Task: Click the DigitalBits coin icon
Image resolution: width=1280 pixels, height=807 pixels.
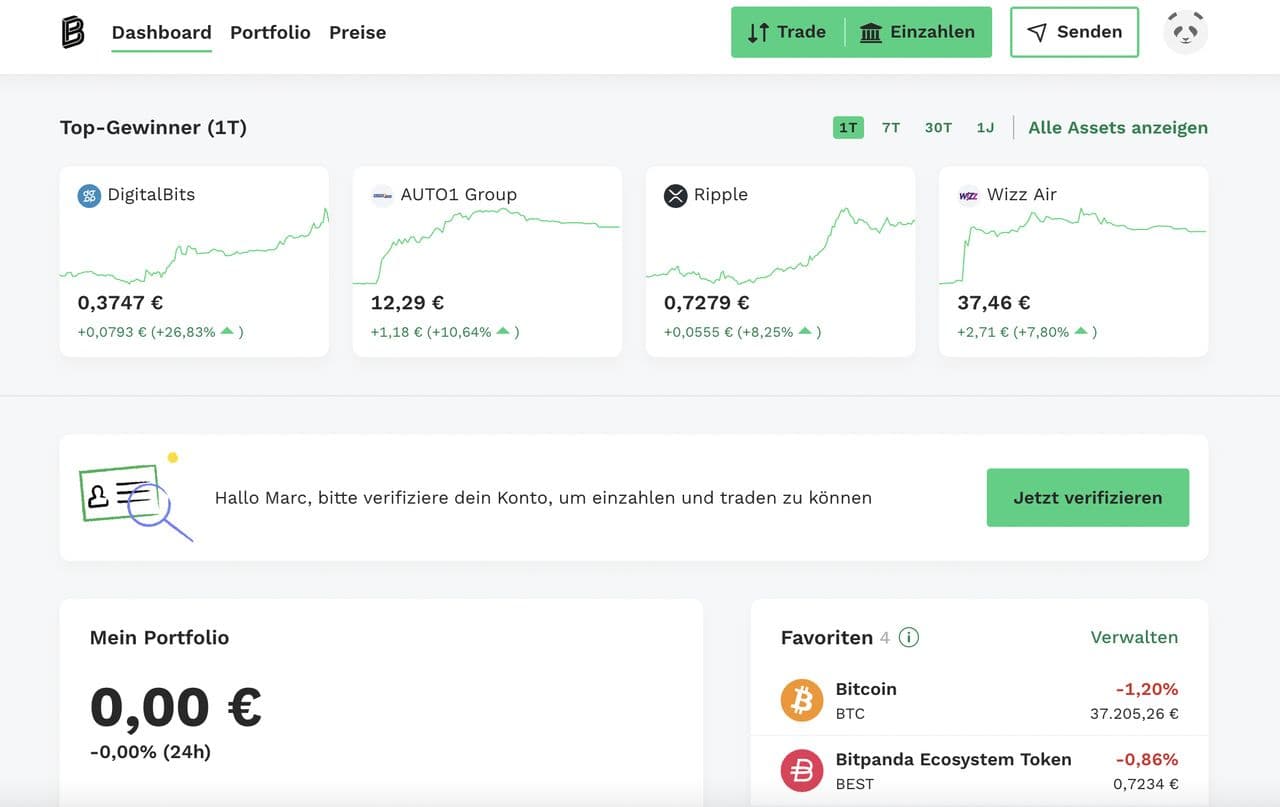Action: pyautogui.click(x=89, y=195)
